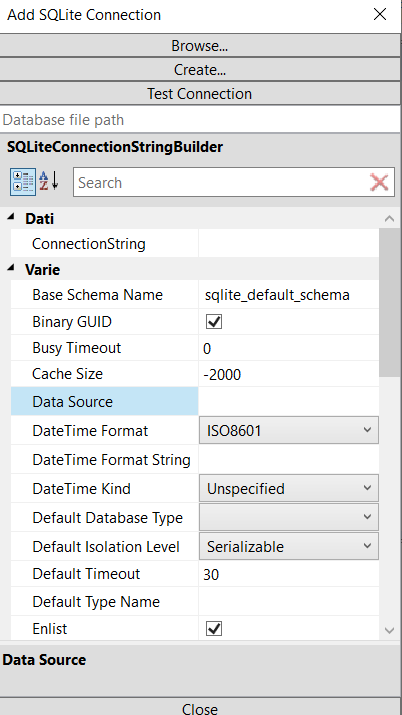Edit the Base Schema Name value
This screenshot has height=715, width=402.
[x=289, y=295]
